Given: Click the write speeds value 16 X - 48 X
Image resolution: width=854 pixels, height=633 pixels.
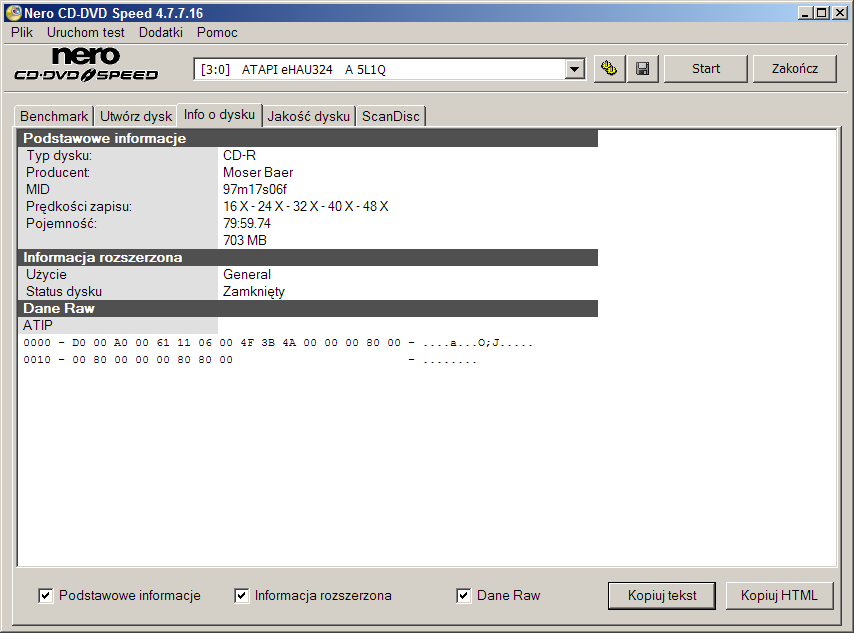Looking at the screenshot, I should [x=306, y=206].
